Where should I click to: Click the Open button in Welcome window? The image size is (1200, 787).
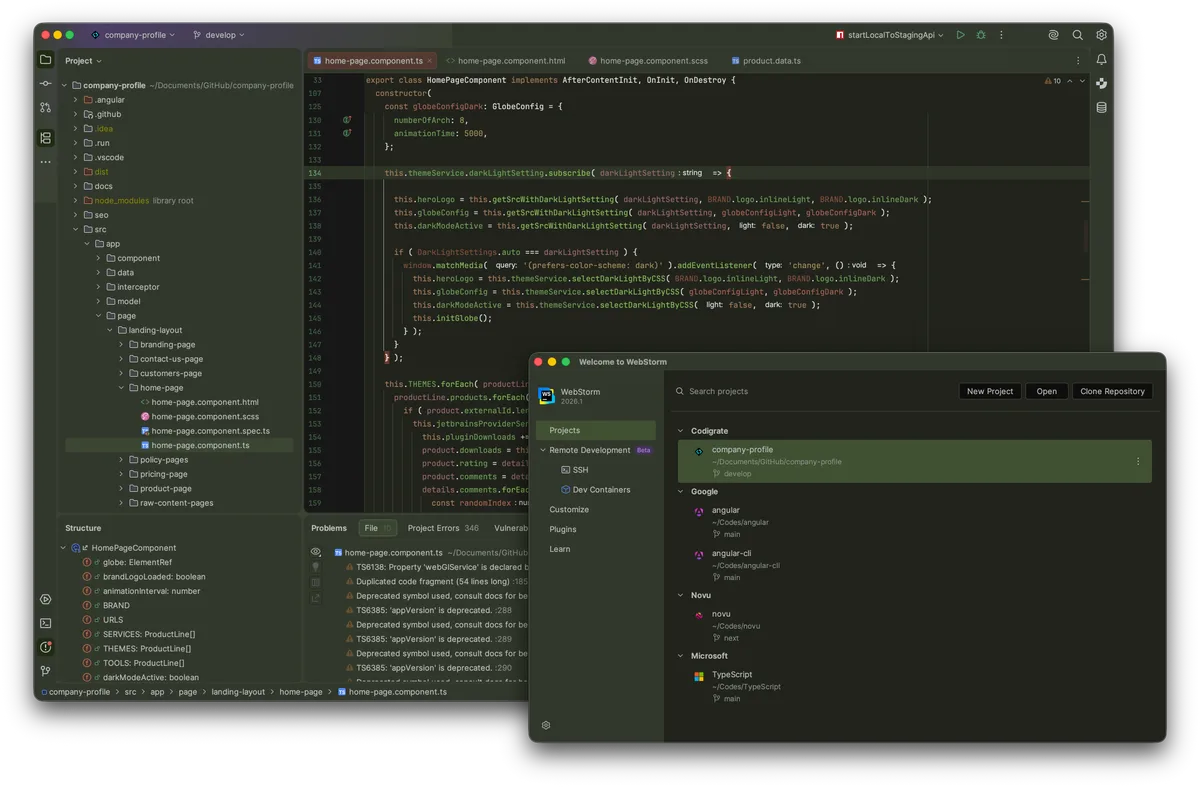tap(1046, 391)
